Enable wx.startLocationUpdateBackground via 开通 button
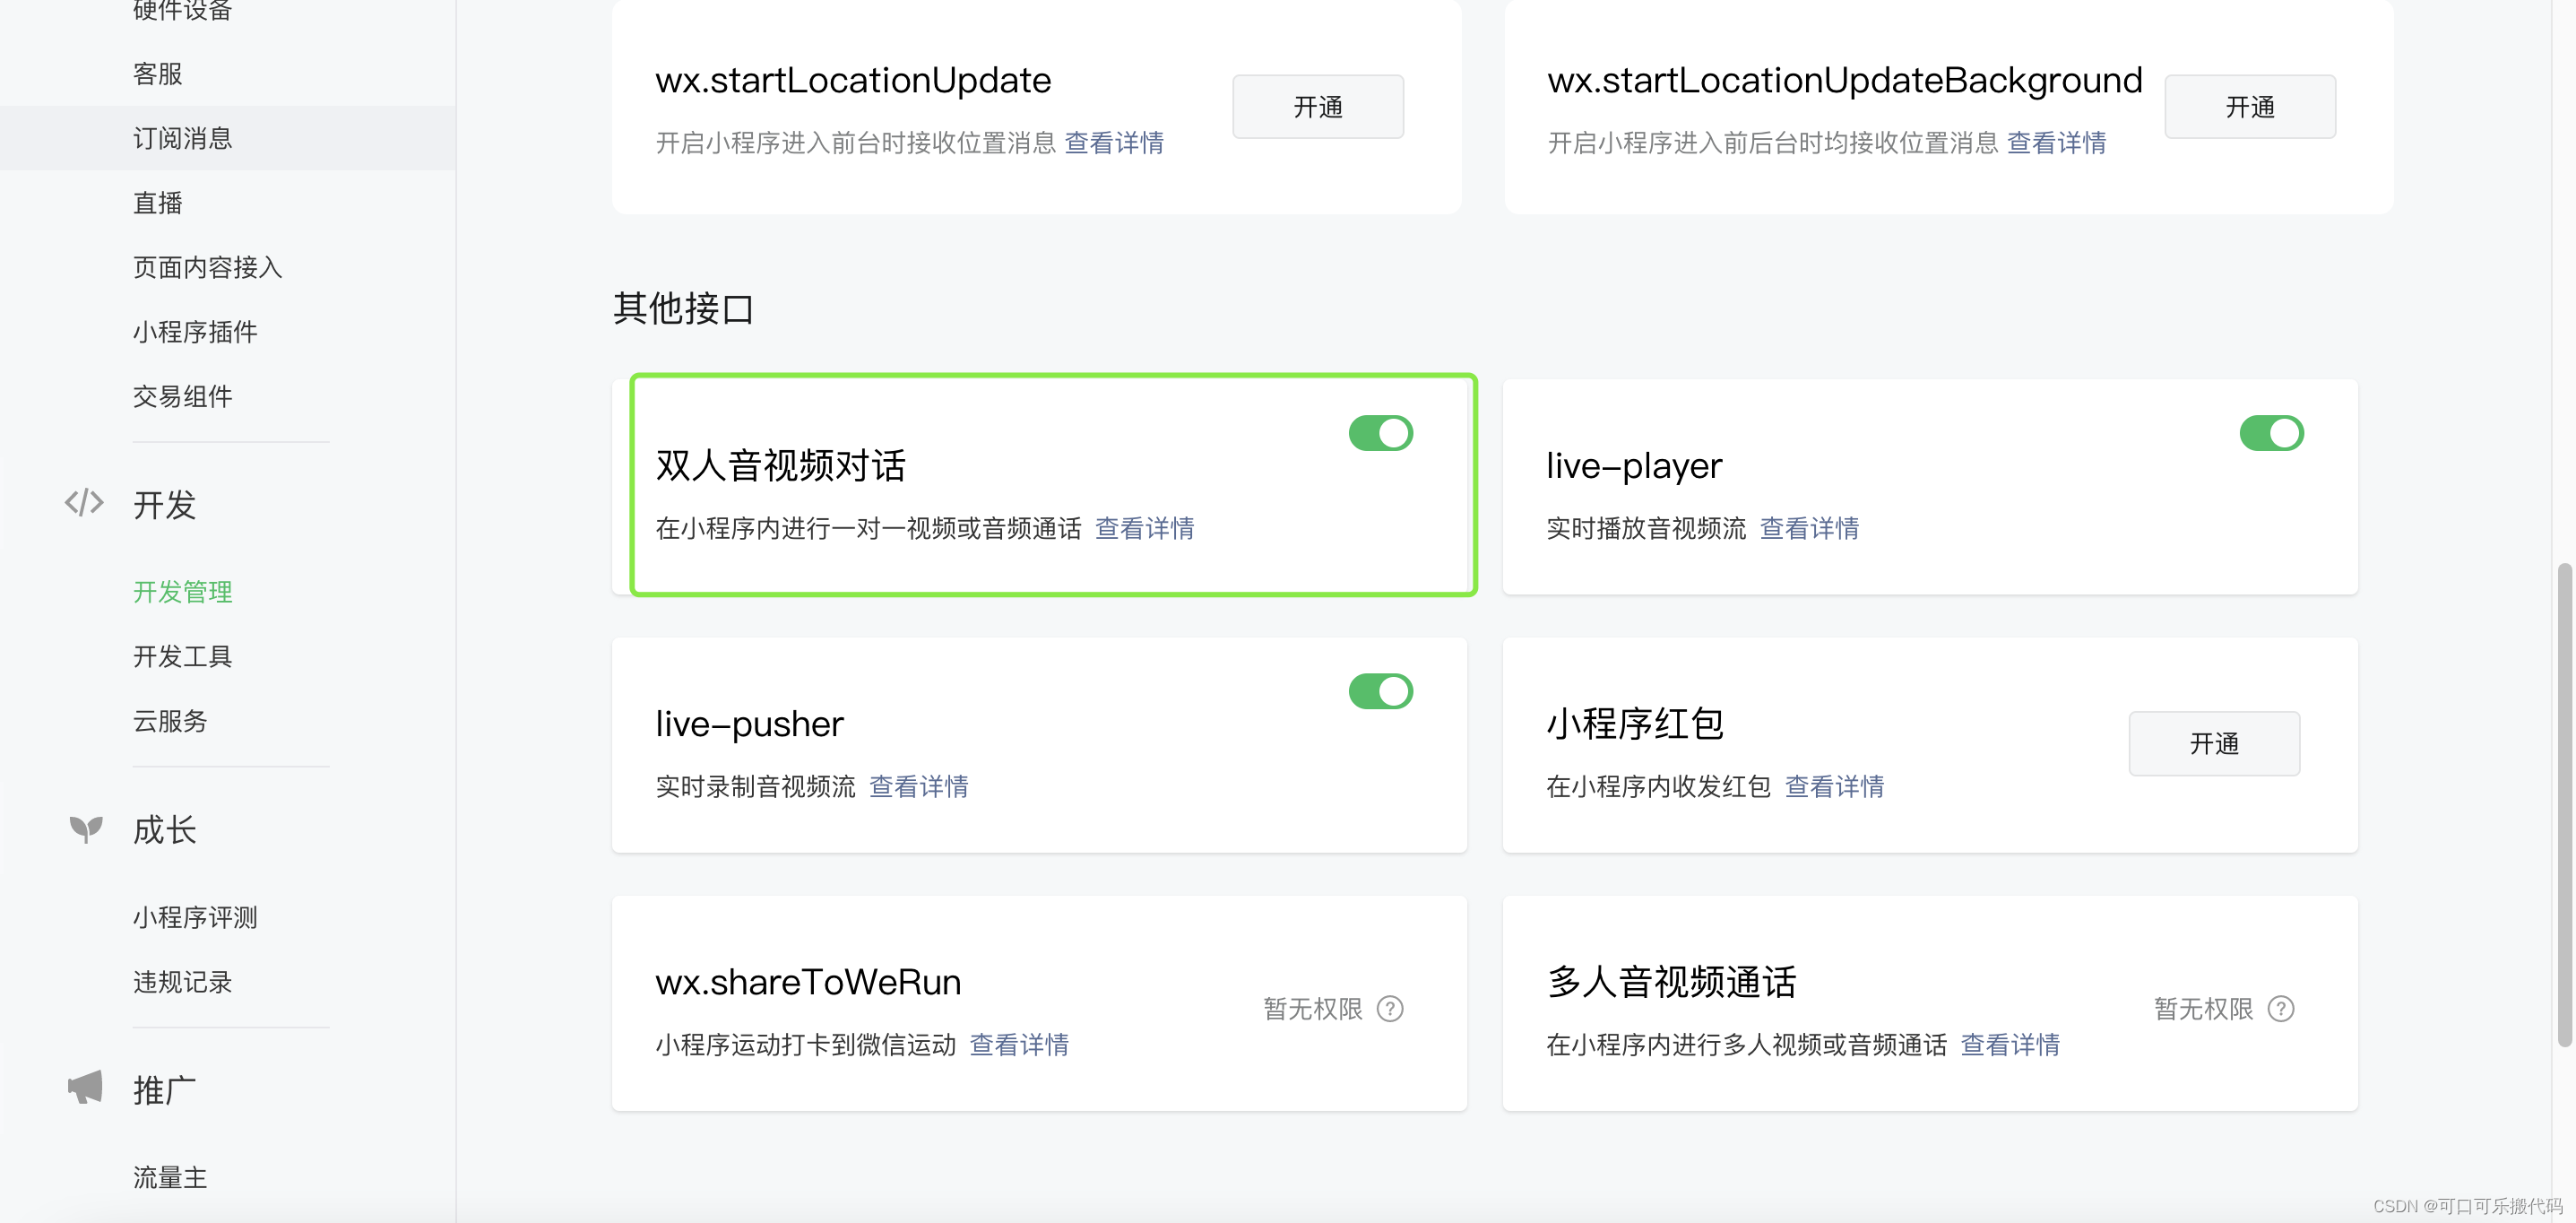The width and height of the screenshot is (2576, 1223). pyautogui.click(x=2249, y=107)
